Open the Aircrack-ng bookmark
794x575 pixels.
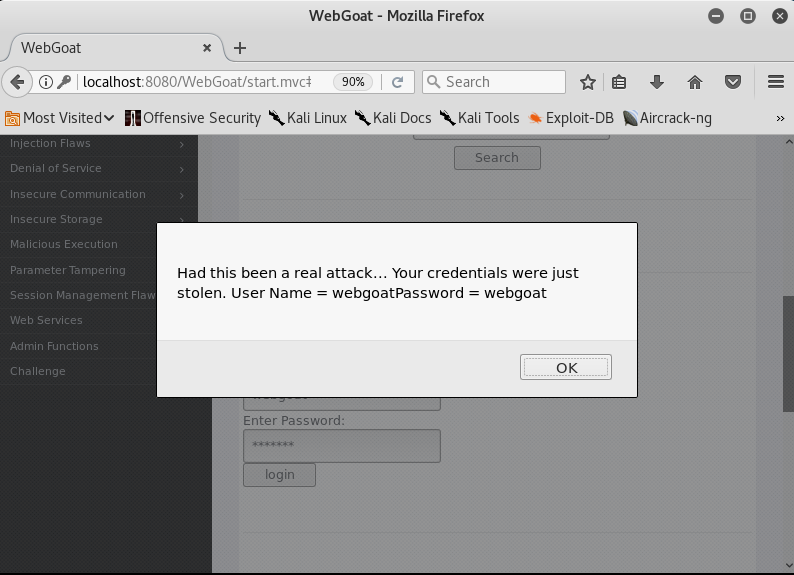click(667, 118)
